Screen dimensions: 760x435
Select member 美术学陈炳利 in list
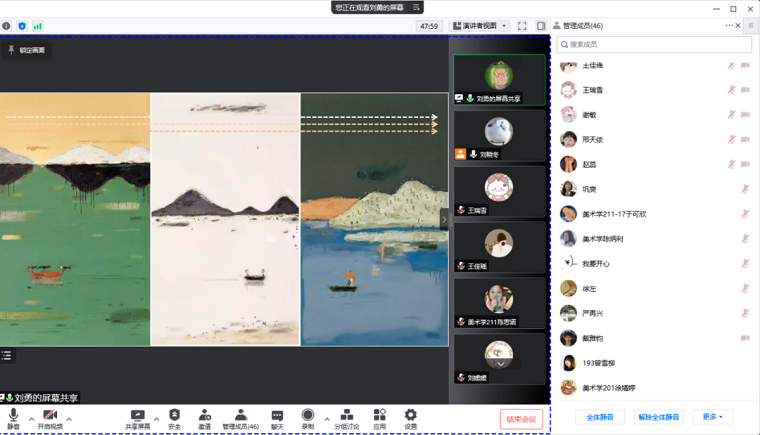[x=654, y=239]
